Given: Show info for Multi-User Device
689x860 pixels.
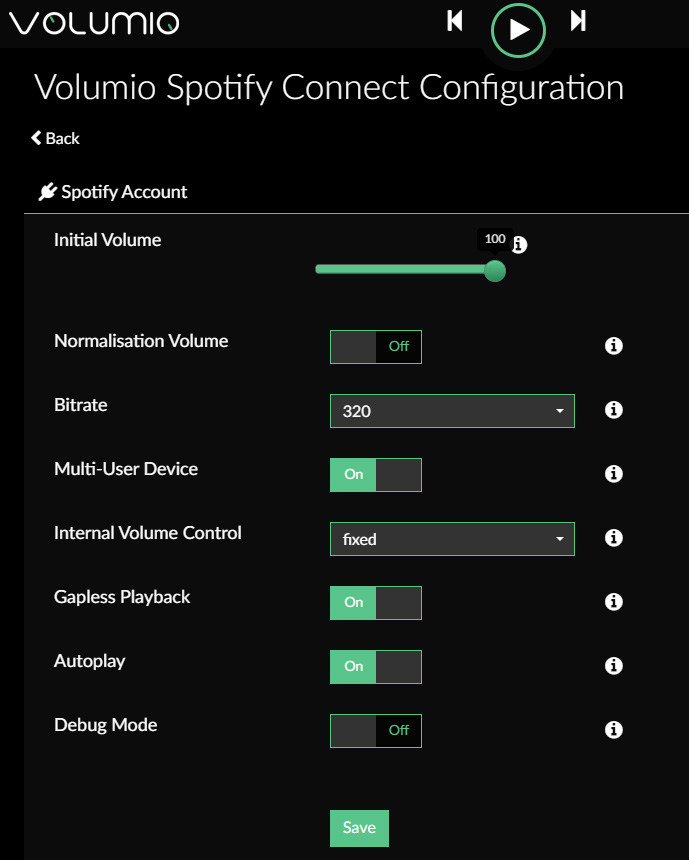Looking at the screenshot, I should point(613,474).
